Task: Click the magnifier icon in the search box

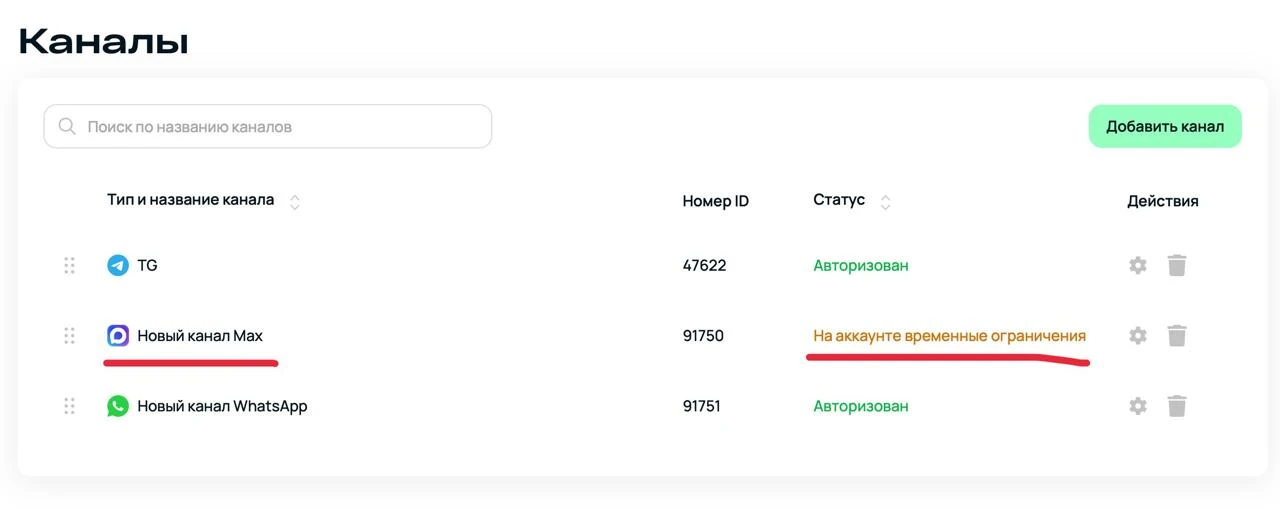Action: coord(67,127)
